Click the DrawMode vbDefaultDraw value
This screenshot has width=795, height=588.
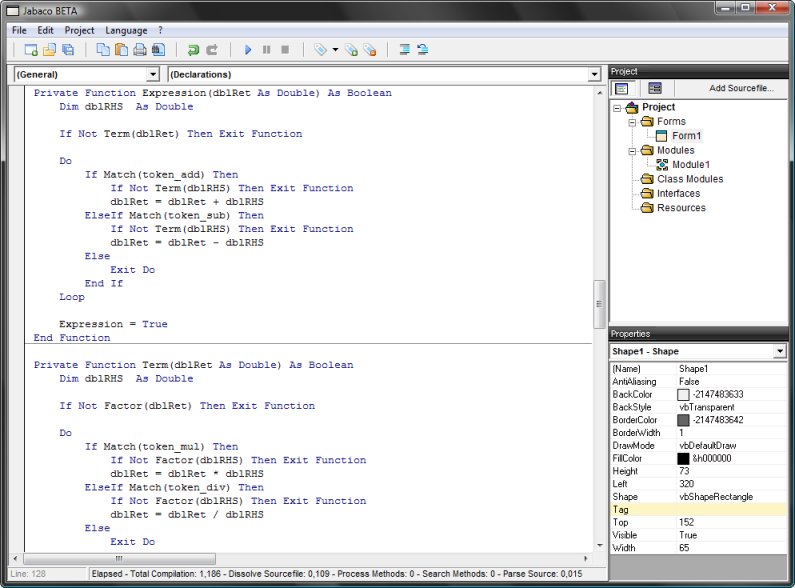point(707,446)
